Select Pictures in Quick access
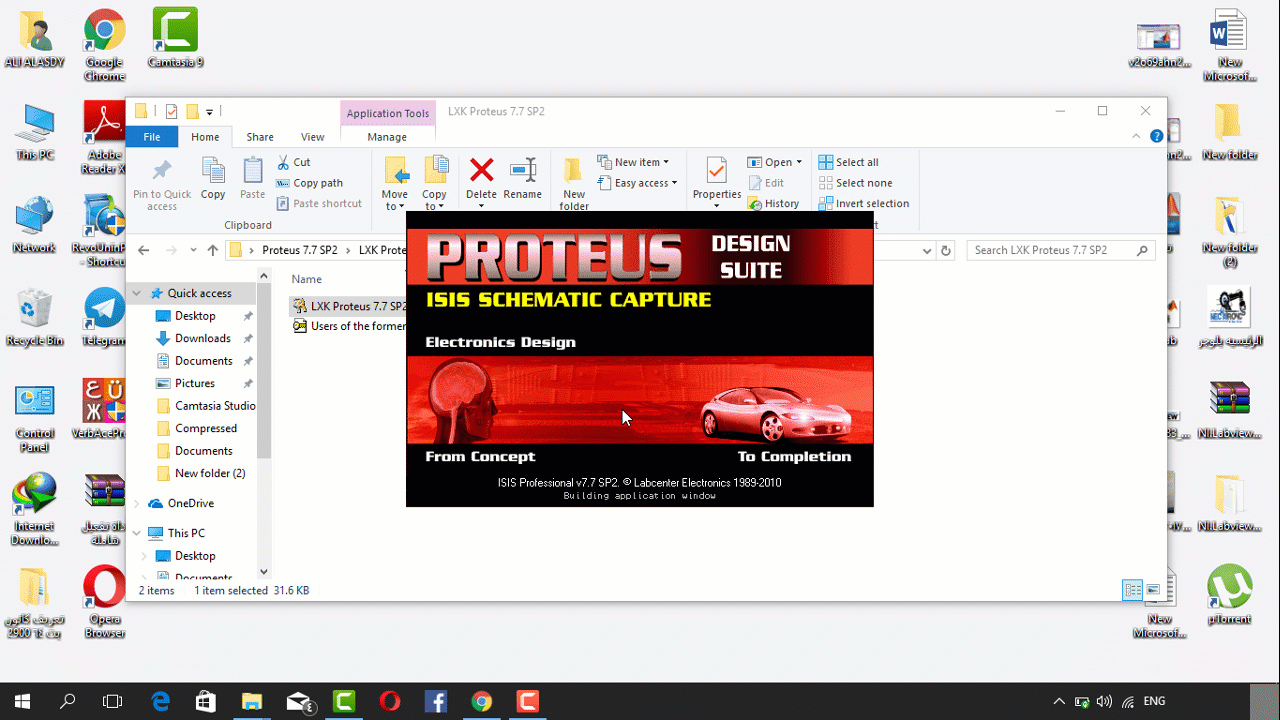The width and height of the screenshot is (1280, 720). 195,383
